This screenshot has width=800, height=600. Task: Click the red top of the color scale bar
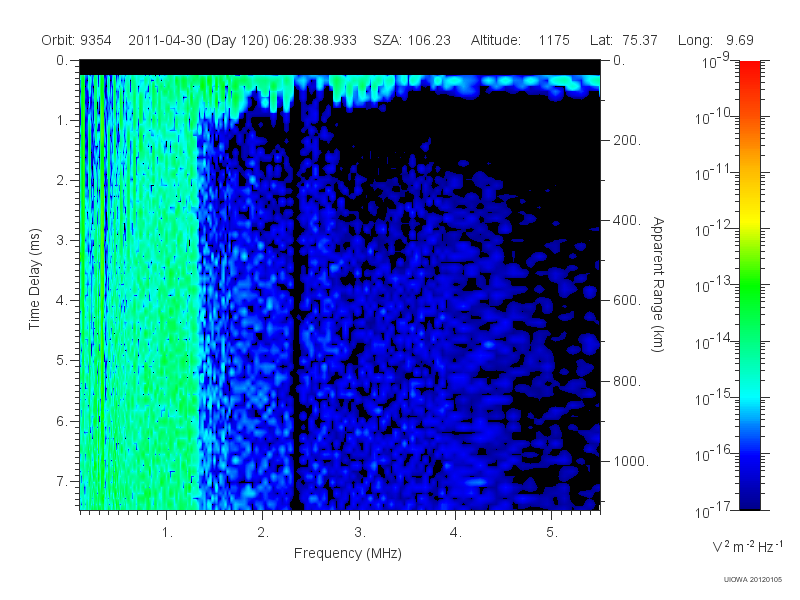750,69
